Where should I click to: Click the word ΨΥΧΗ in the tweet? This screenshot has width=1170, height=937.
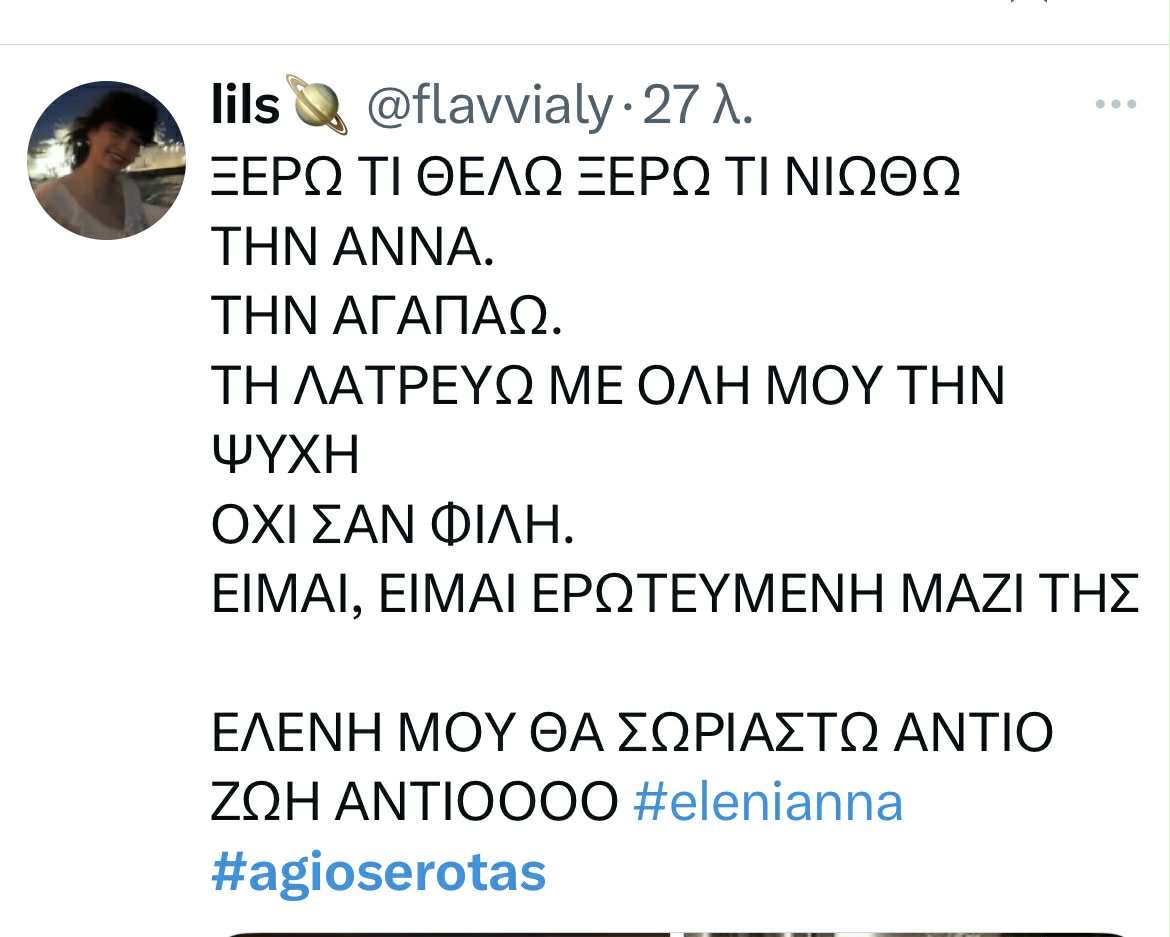tap(286, 454)
